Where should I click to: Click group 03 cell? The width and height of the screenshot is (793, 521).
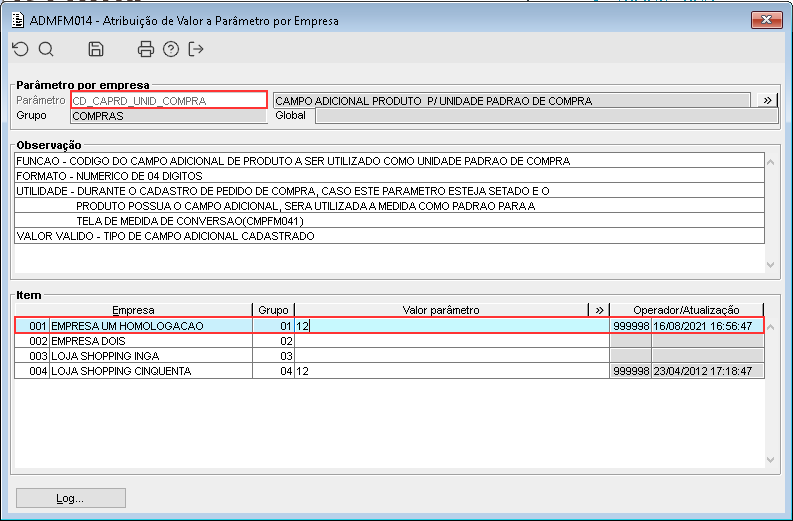273,356
